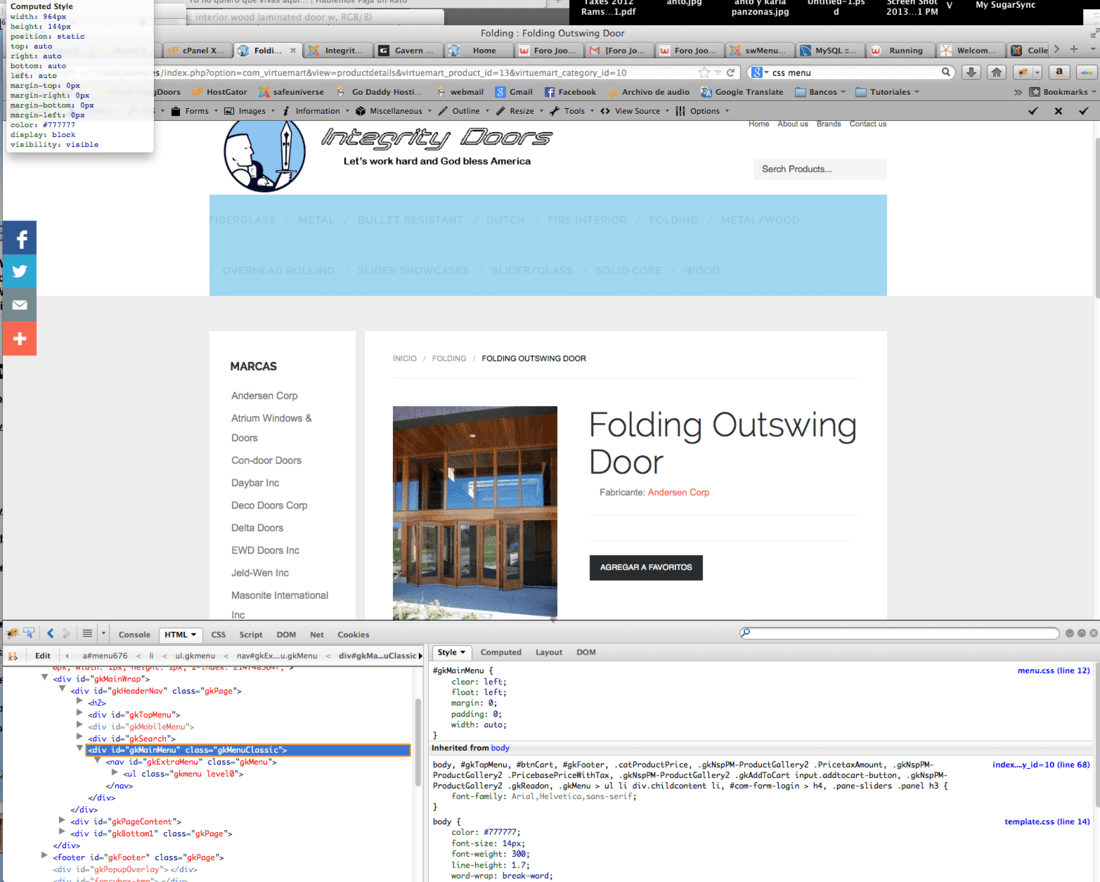Open more sharing options plus icon

pyautogui.click(x=20, y=339)
